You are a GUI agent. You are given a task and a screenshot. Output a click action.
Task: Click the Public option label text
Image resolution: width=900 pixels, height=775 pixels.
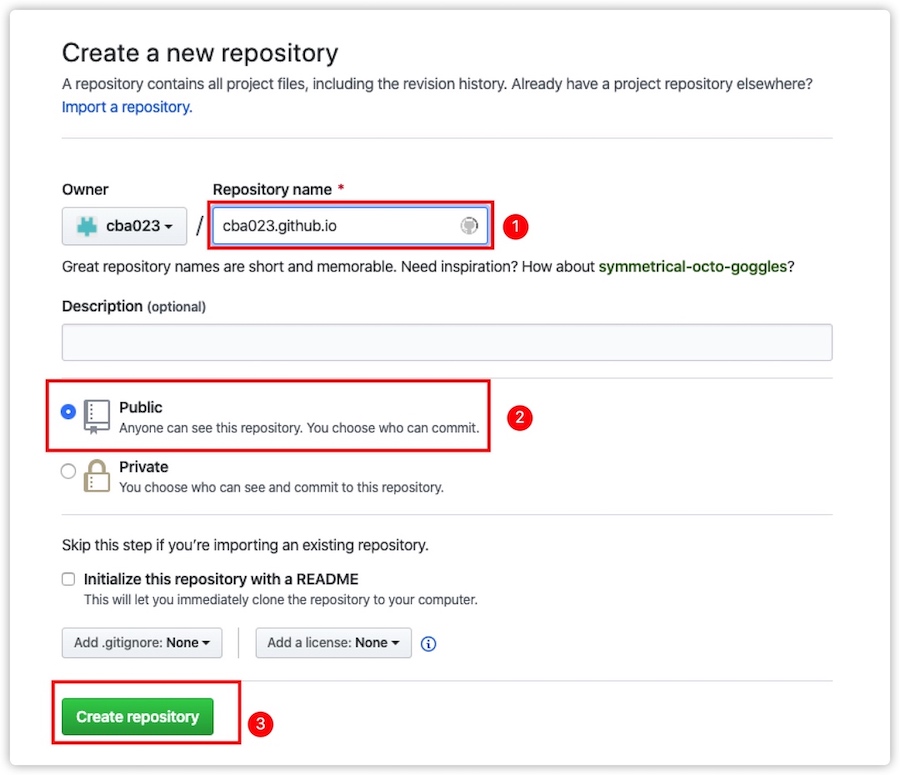141,407
